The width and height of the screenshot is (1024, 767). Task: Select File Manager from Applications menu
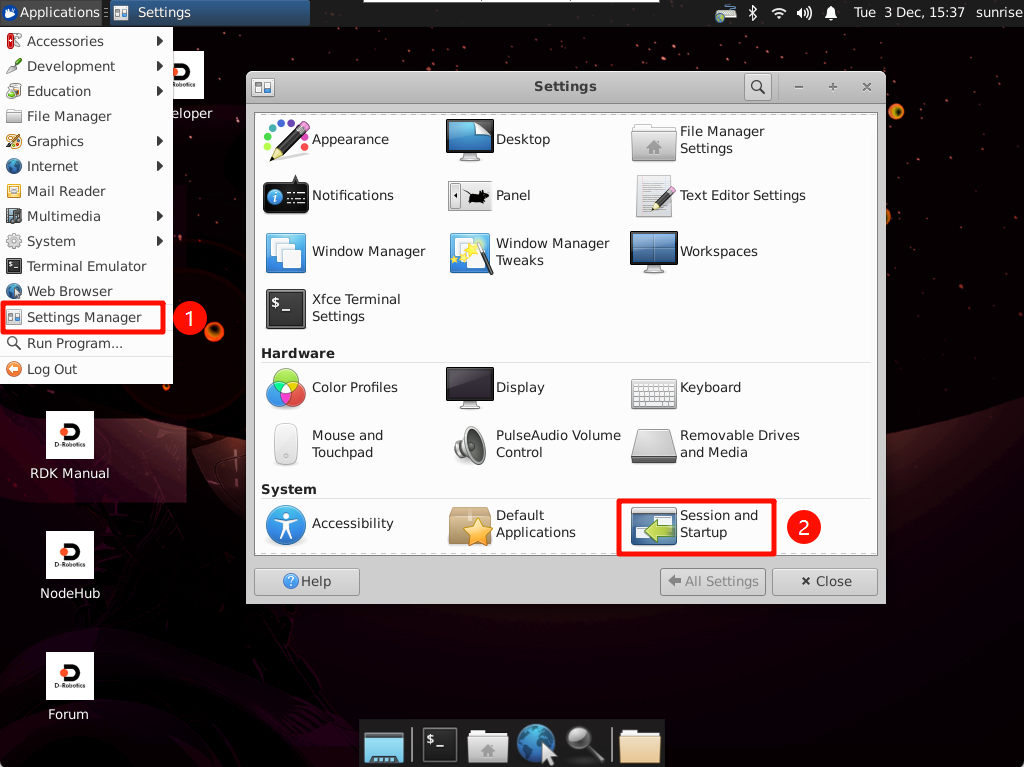pyautogui.click(x=86, y=116)
